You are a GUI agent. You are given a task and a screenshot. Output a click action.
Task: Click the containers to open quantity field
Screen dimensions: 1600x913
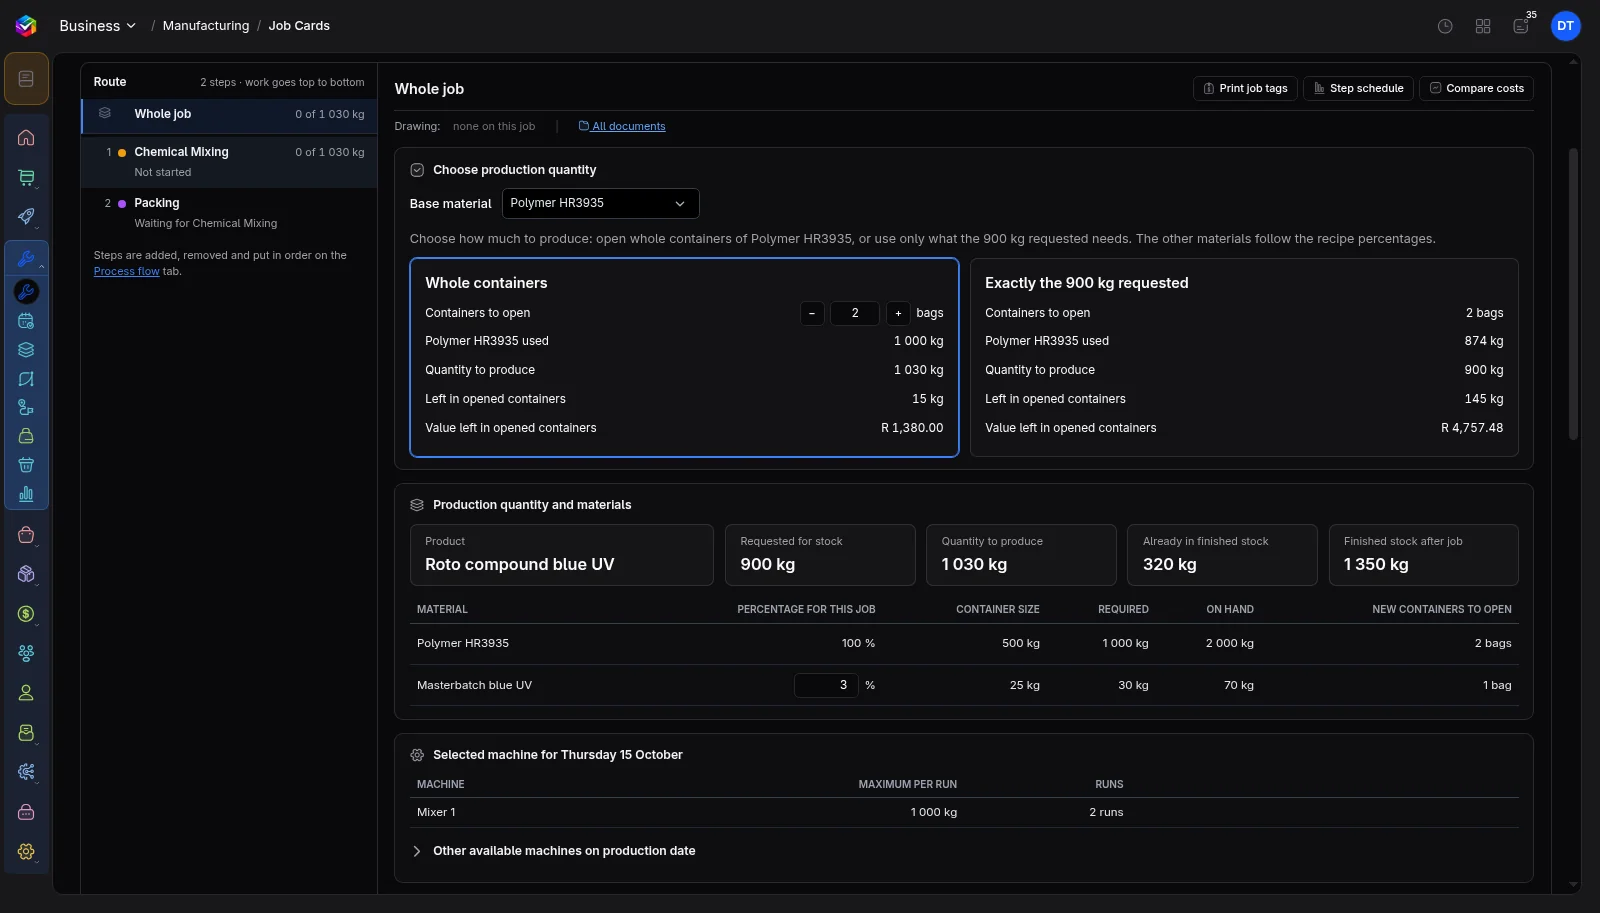click(855, 313)
